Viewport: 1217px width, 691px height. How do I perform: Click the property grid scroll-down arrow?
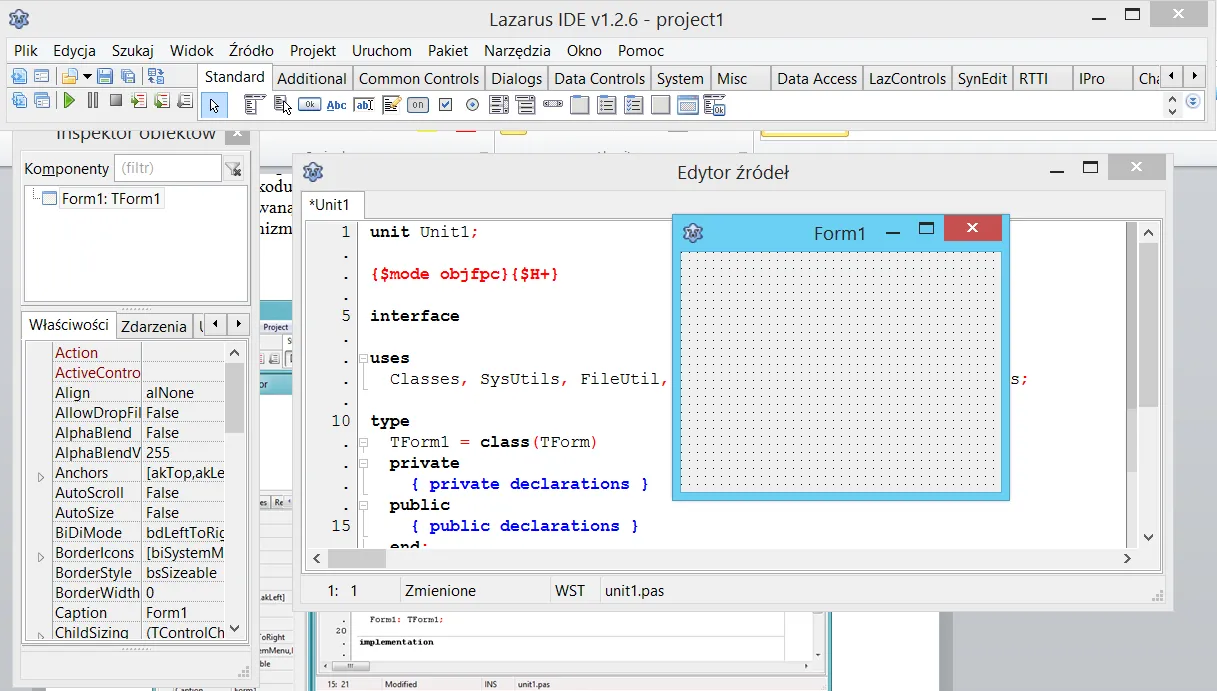point(235,629)
